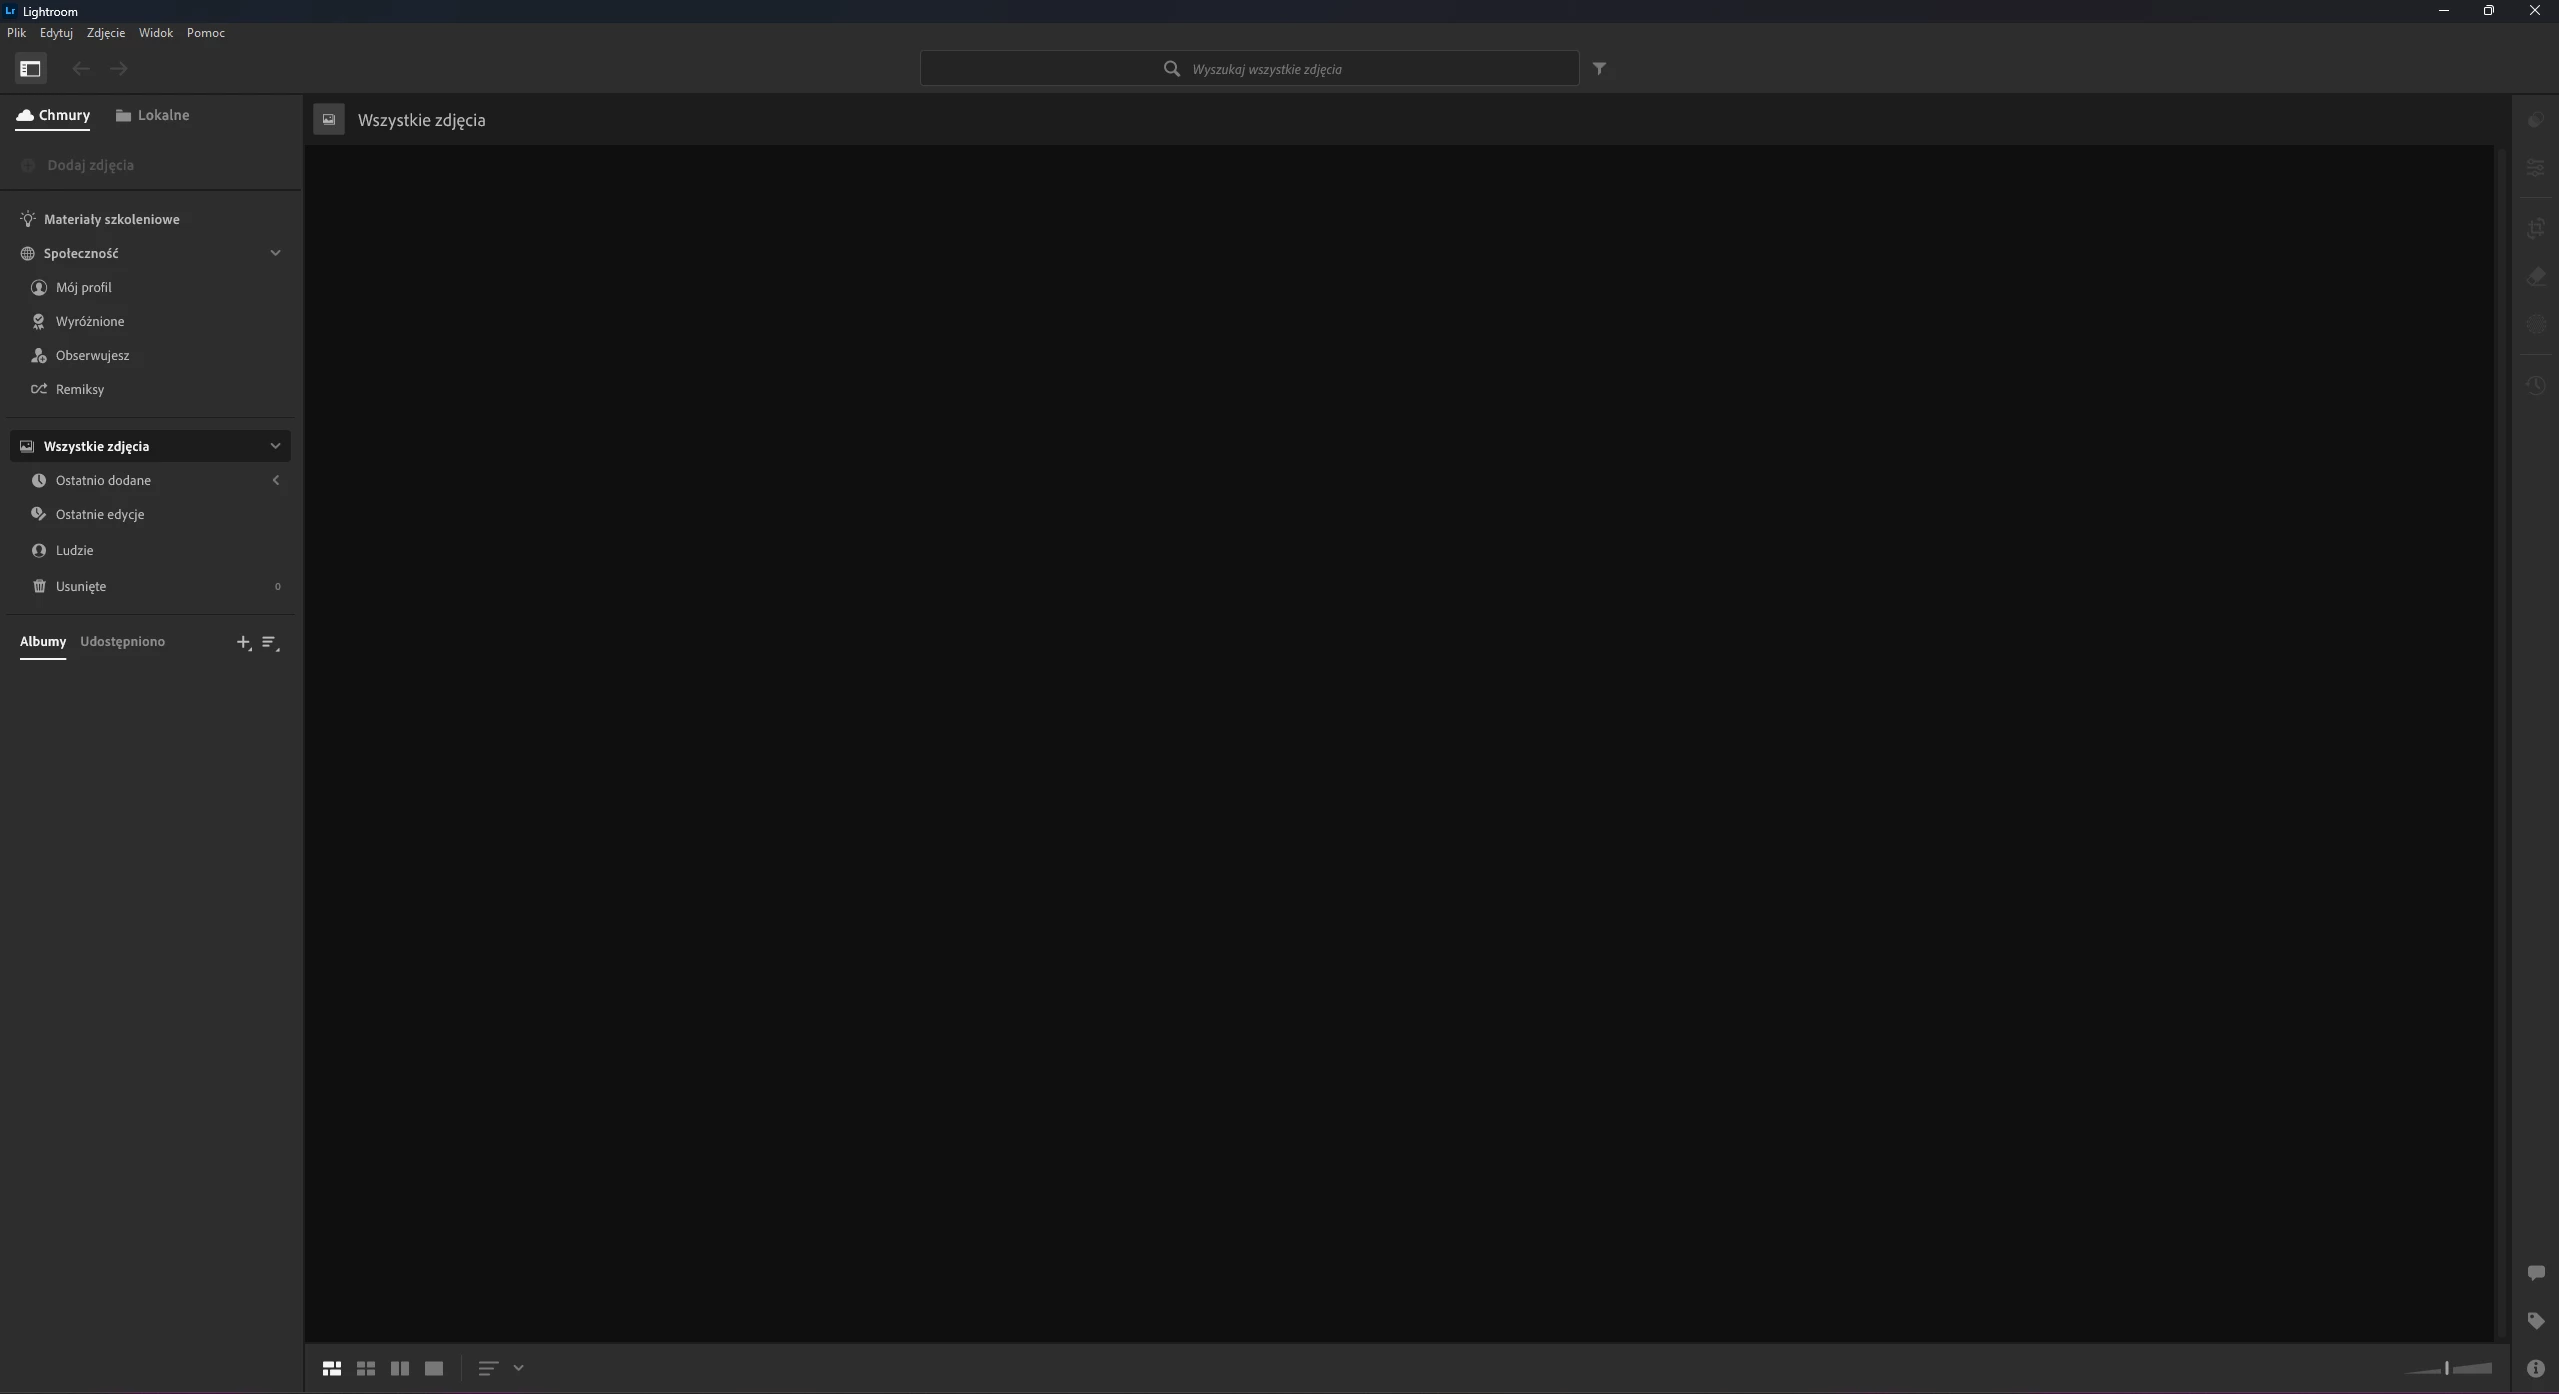Open the Zdjęcie menu
This screenshot has width=2559, height=1394.
click(x=105, y=33)
